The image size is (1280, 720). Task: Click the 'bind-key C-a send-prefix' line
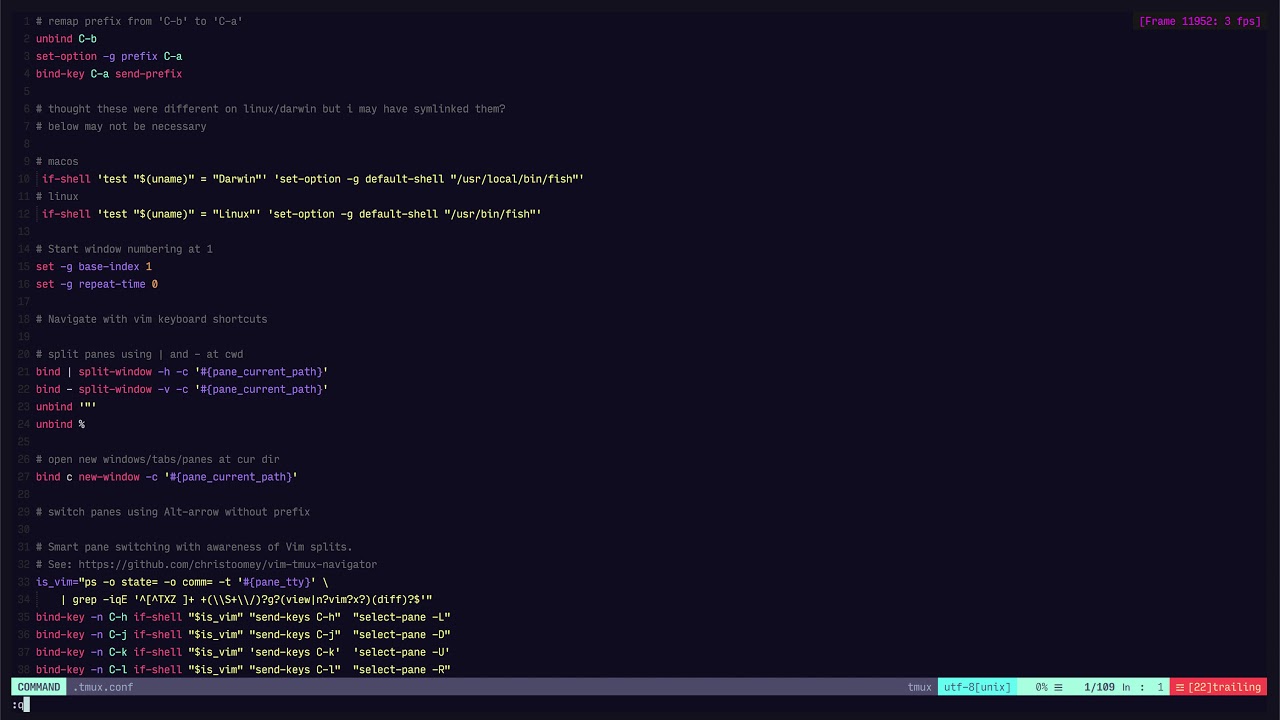(109, 74)
